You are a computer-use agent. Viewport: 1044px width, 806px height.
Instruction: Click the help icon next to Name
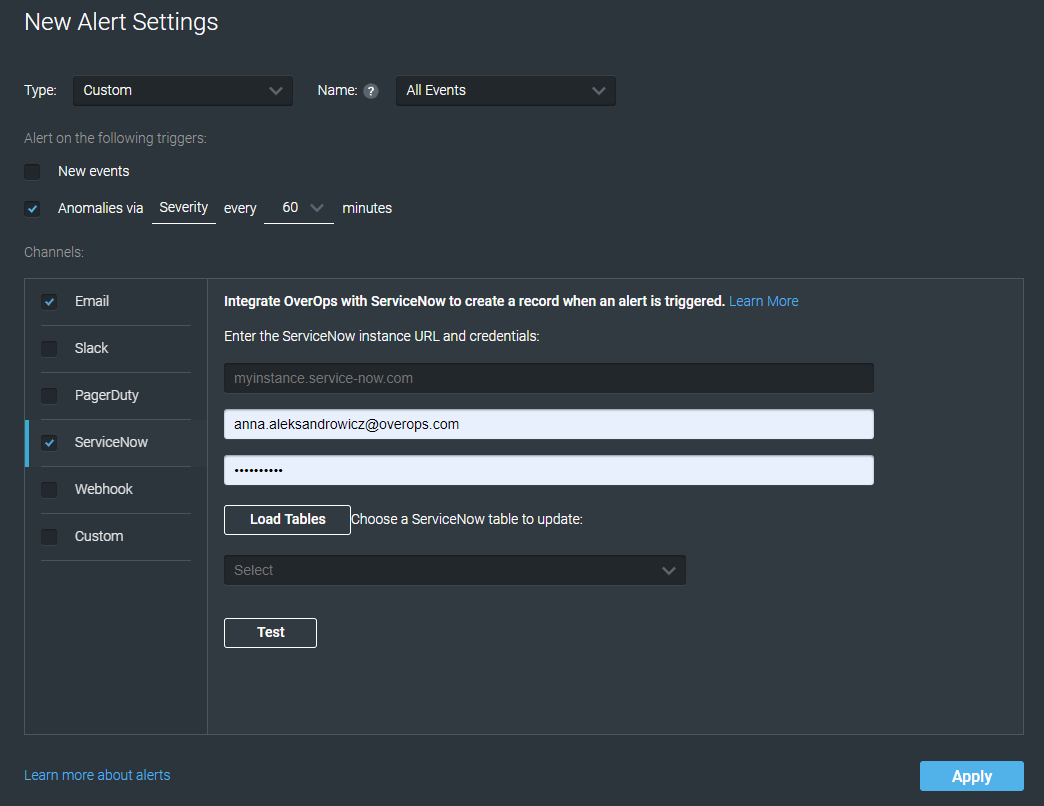[371, 91]
